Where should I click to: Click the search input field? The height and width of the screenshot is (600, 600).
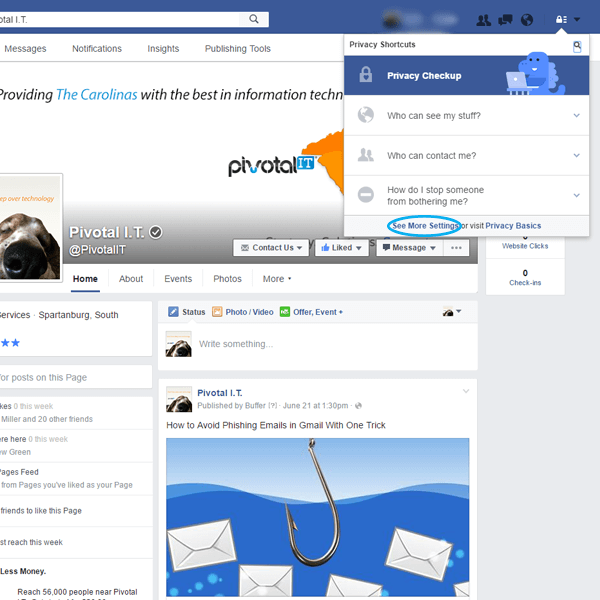119,19
